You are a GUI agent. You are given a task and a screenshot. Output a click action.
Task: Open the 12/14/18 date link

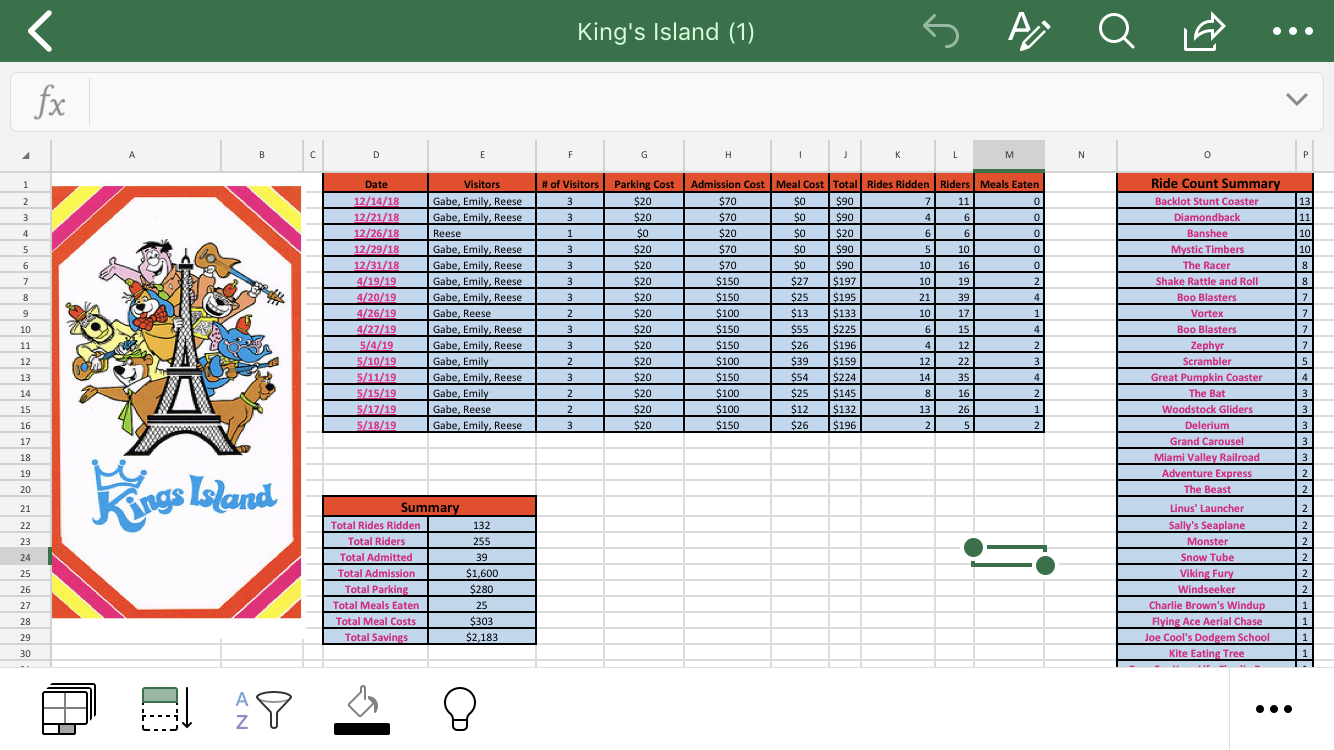[376, 201]
